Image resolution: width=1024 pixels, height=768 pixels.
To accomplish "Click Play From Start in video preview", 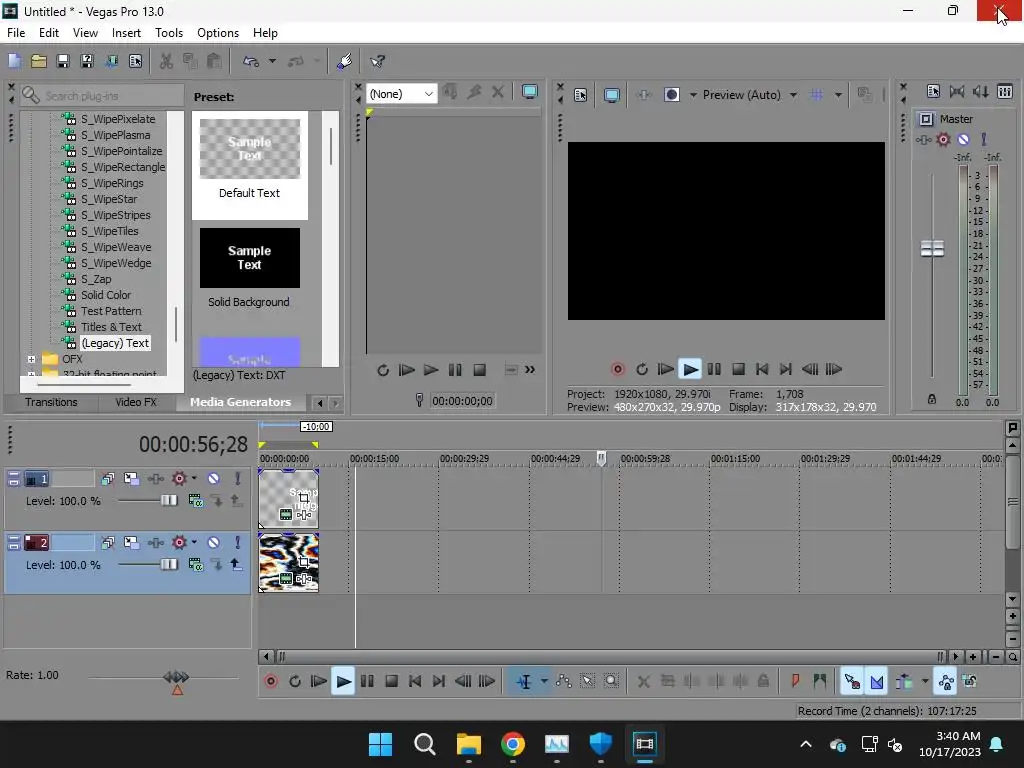I will tap(665, 369).
